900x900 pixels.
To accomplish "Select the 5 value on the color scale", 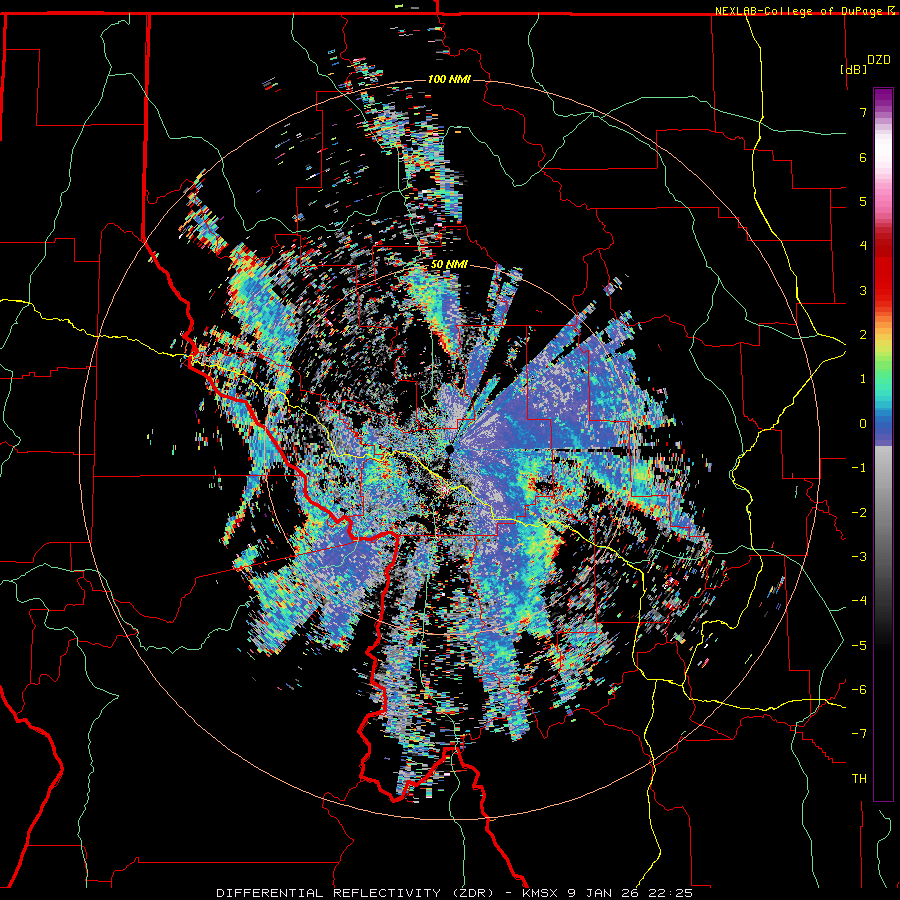I will pos(863,201).
